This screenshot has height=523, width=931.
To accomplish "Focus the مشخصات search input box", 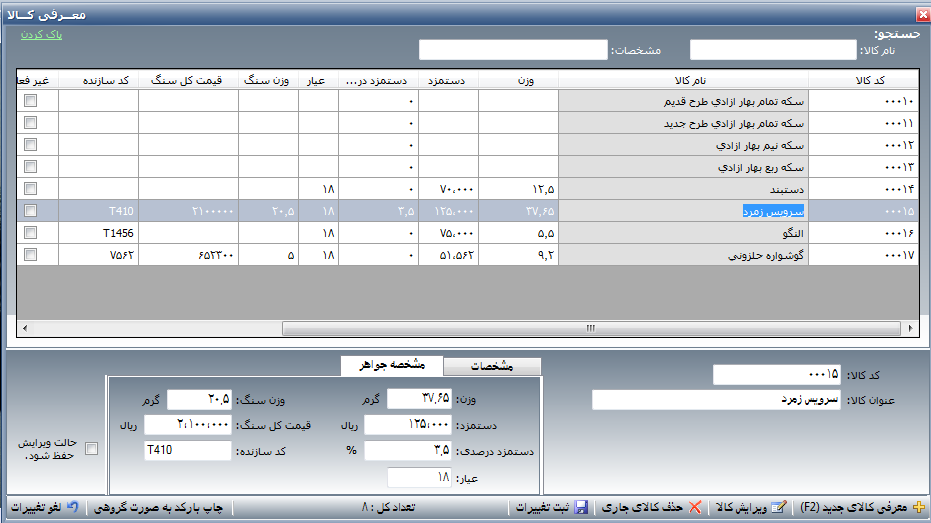I will tap(513, 50).
